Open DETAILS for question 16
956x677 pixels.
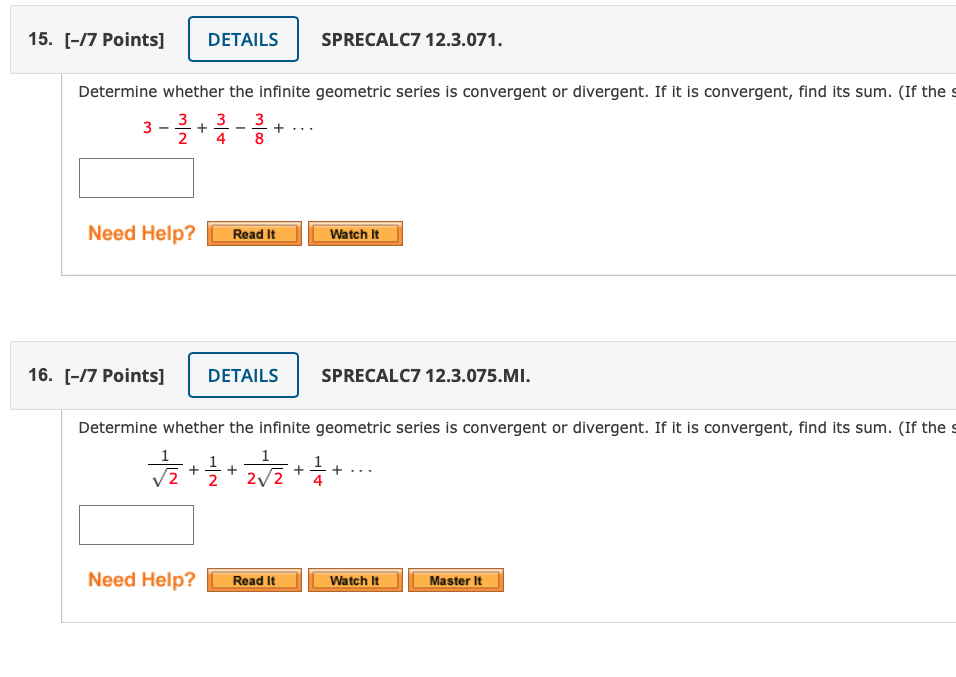[x=243, y=375]
